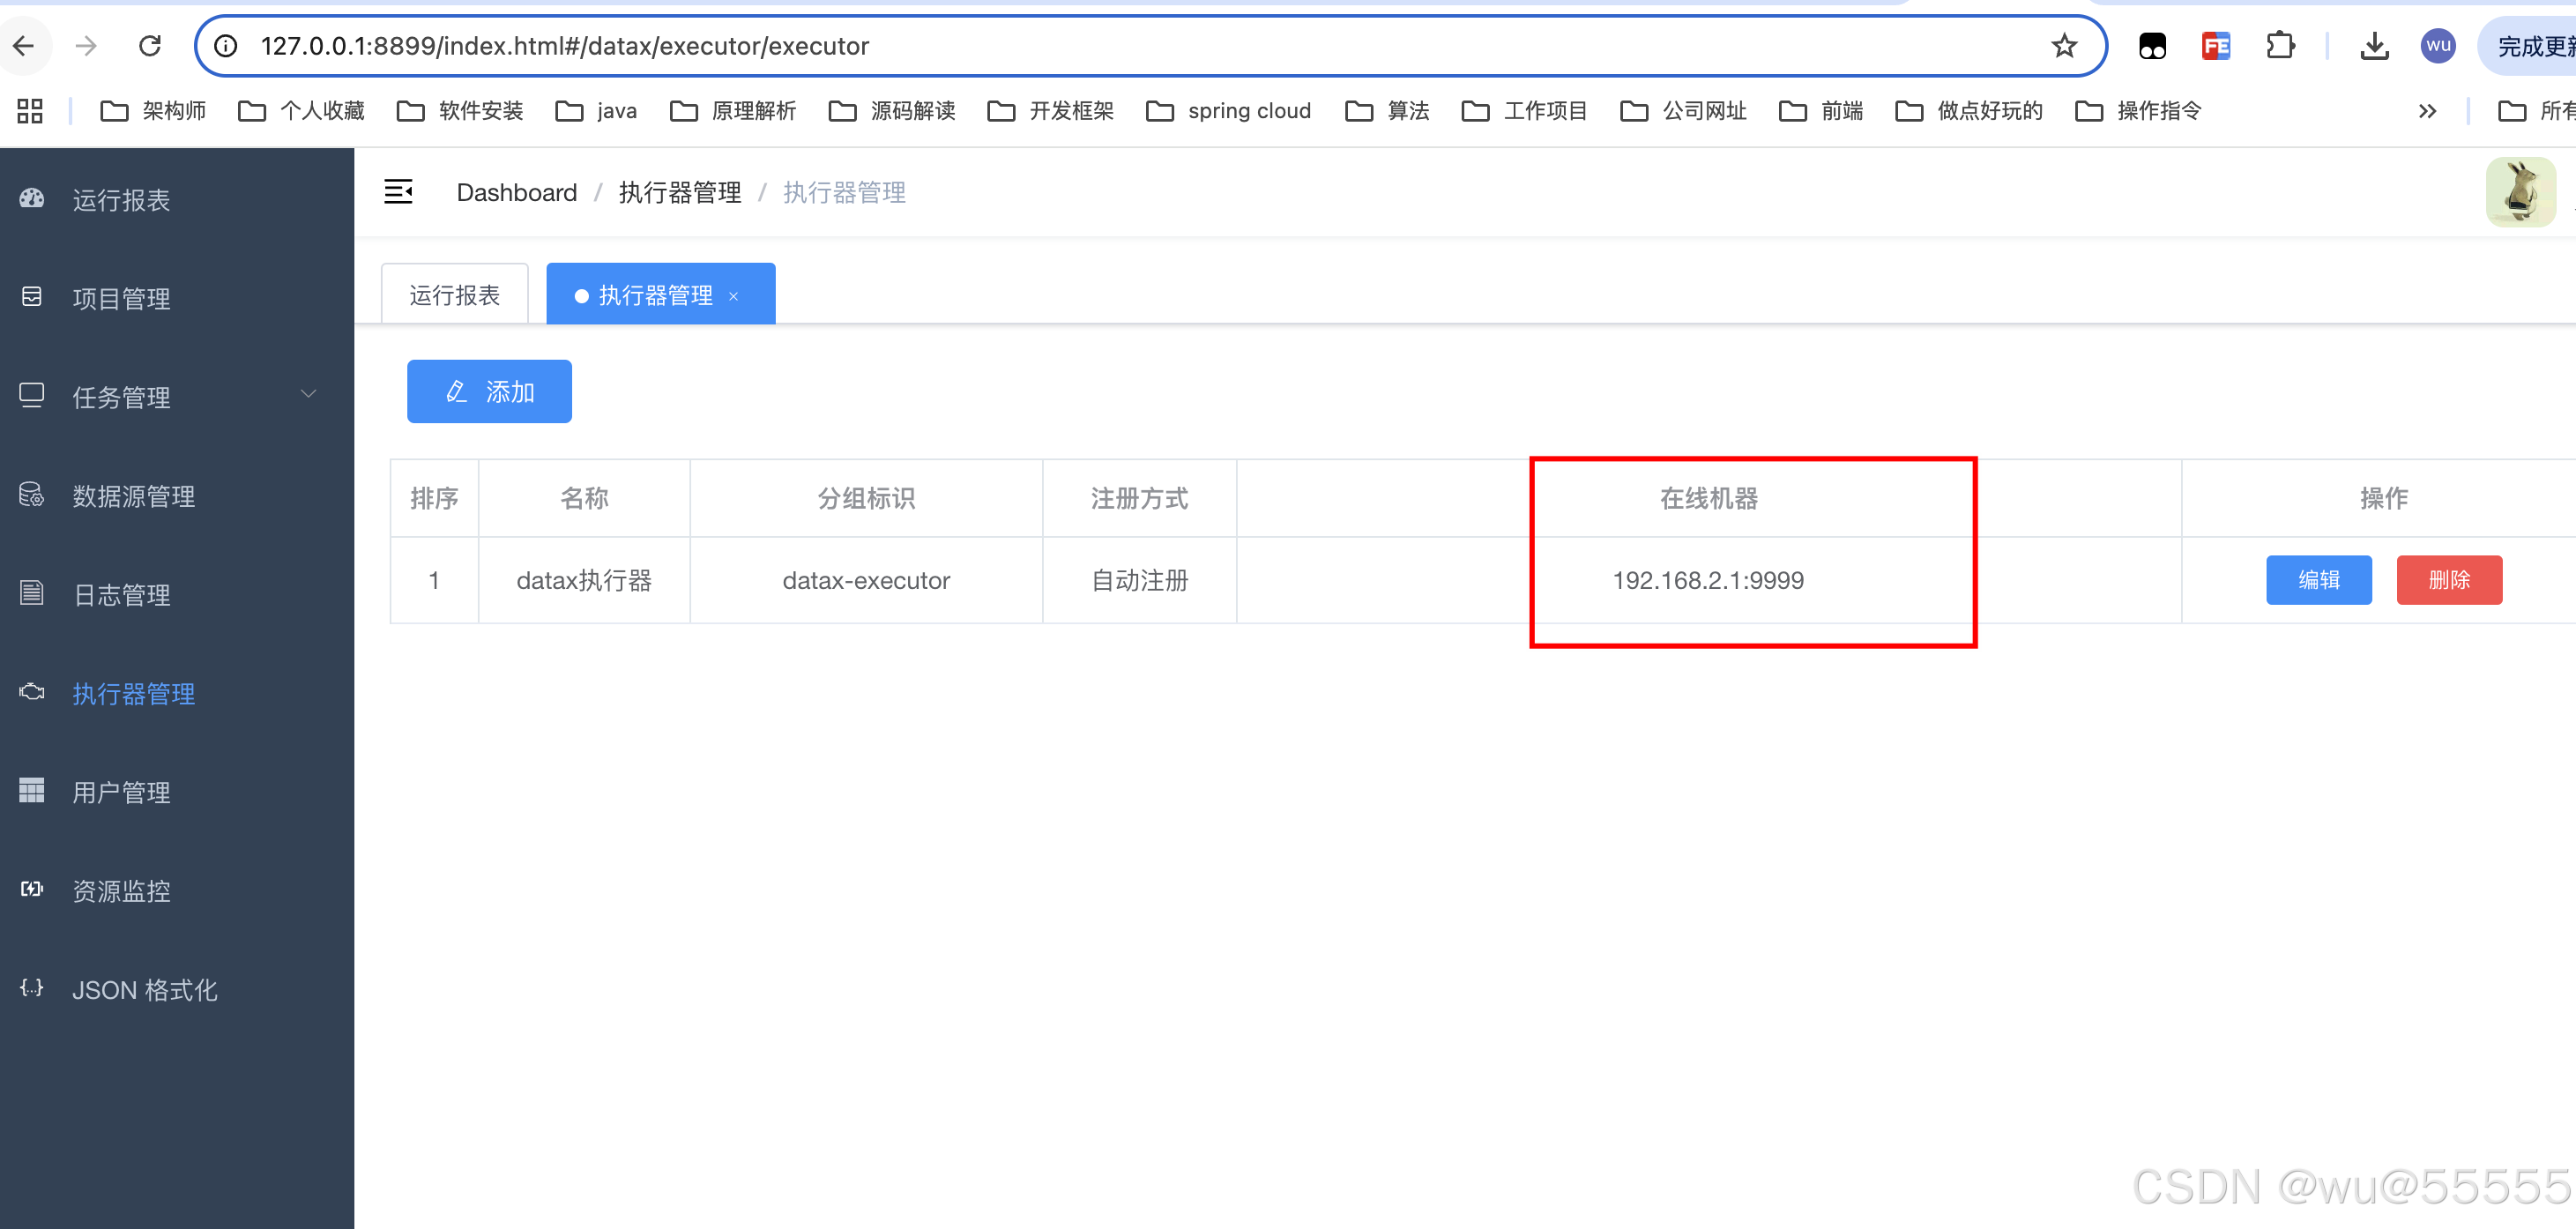Close the 执行器管理 tab

[734, 296]
